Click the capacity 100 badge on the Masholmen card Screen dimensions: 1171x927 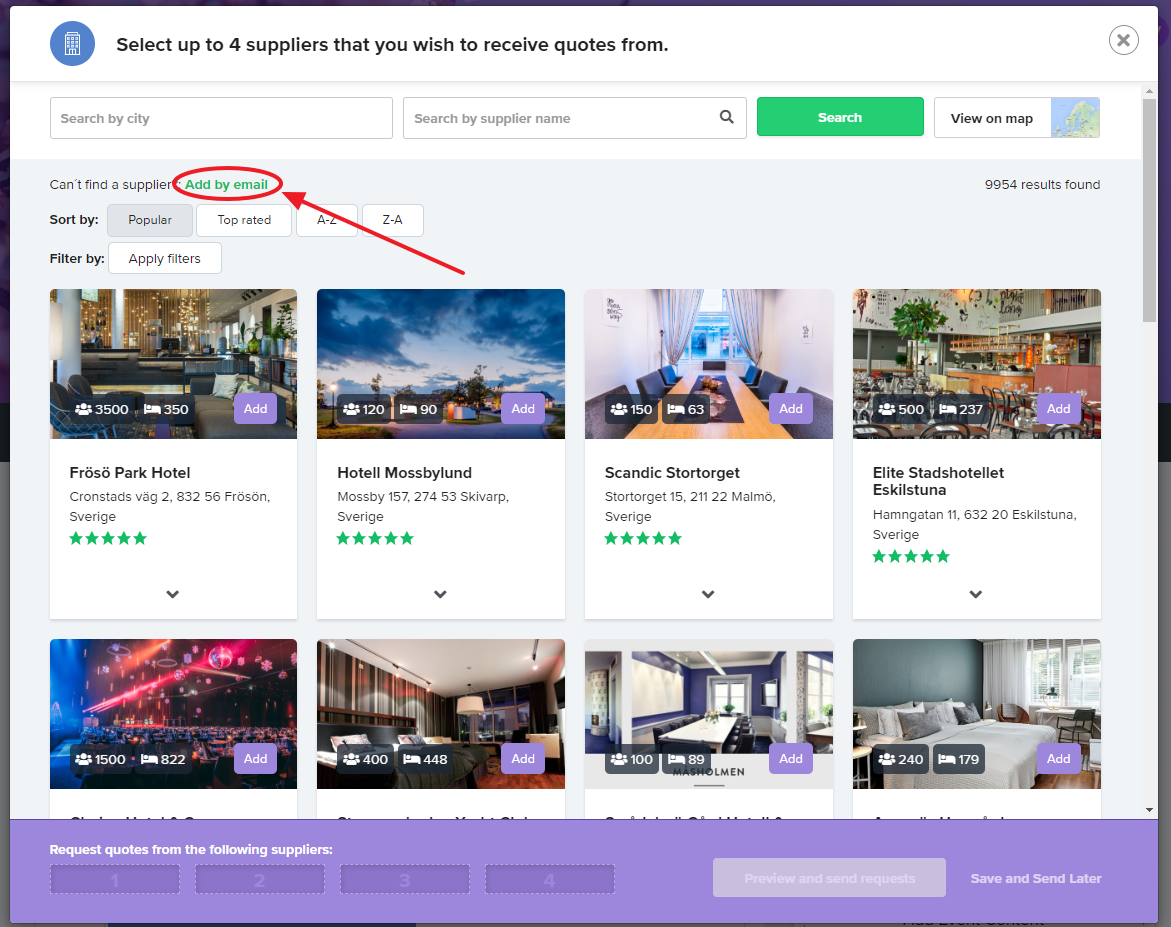[x=631, y=759]
